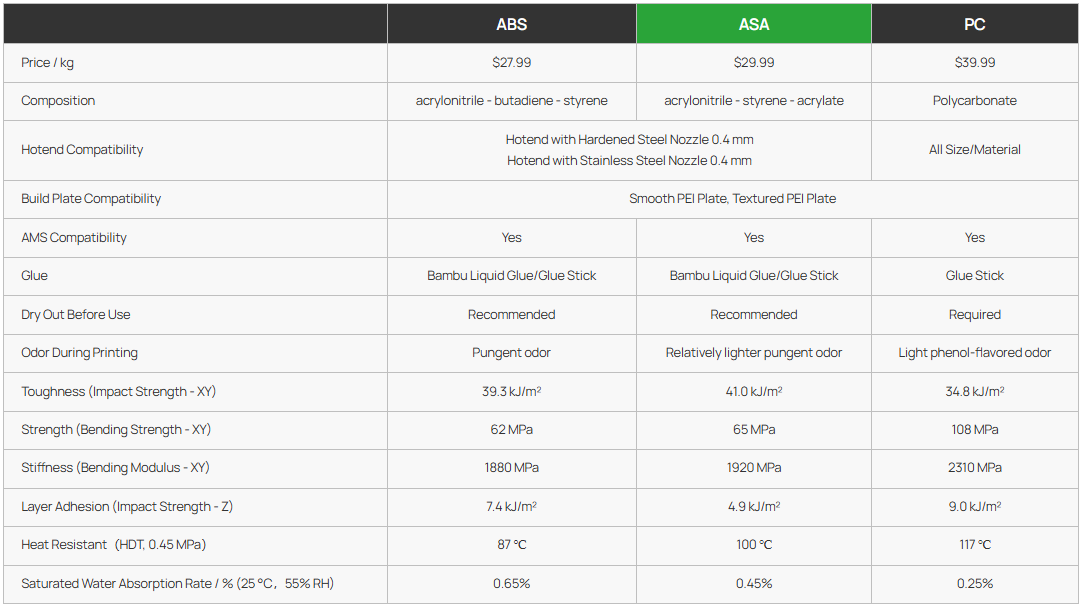Click the PC column header
The width and height of the screenshot is (1083, 607).
[x=975, y=24]
